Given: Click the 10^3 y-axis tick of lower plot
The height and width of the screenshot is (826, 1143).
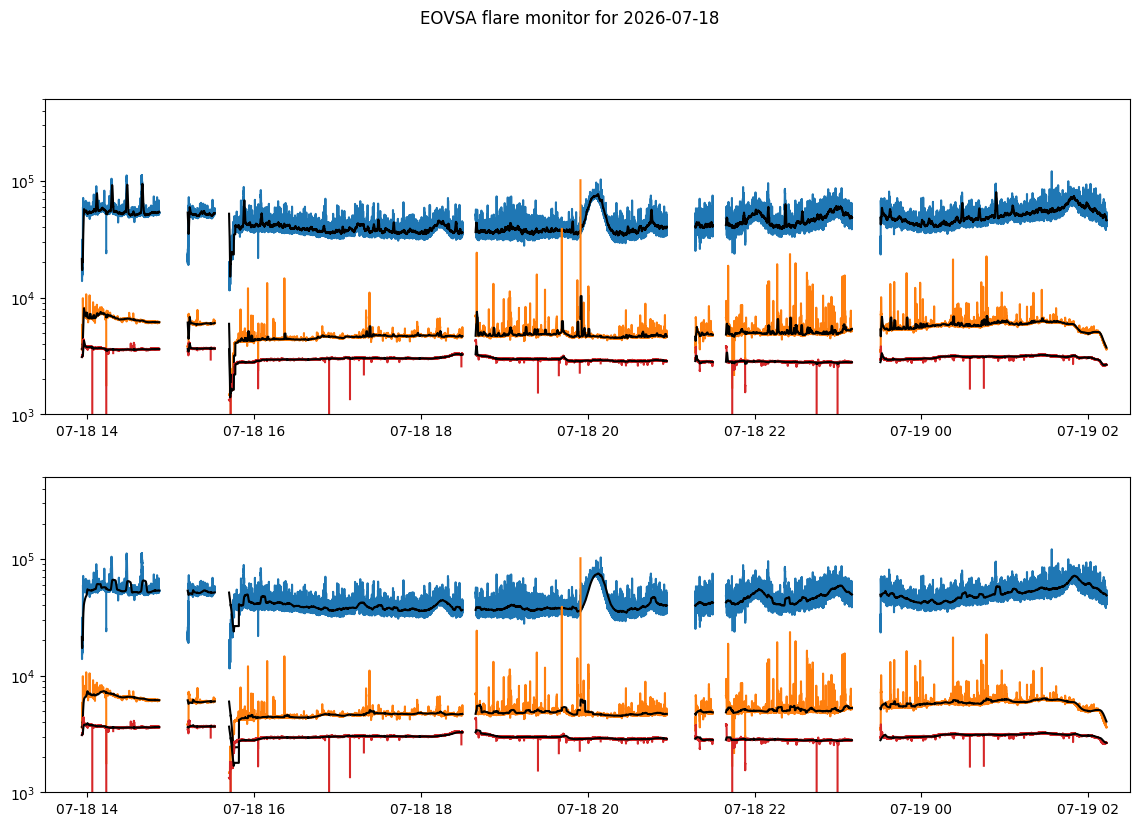Looking at the screenshot, I should coord(25,792).
